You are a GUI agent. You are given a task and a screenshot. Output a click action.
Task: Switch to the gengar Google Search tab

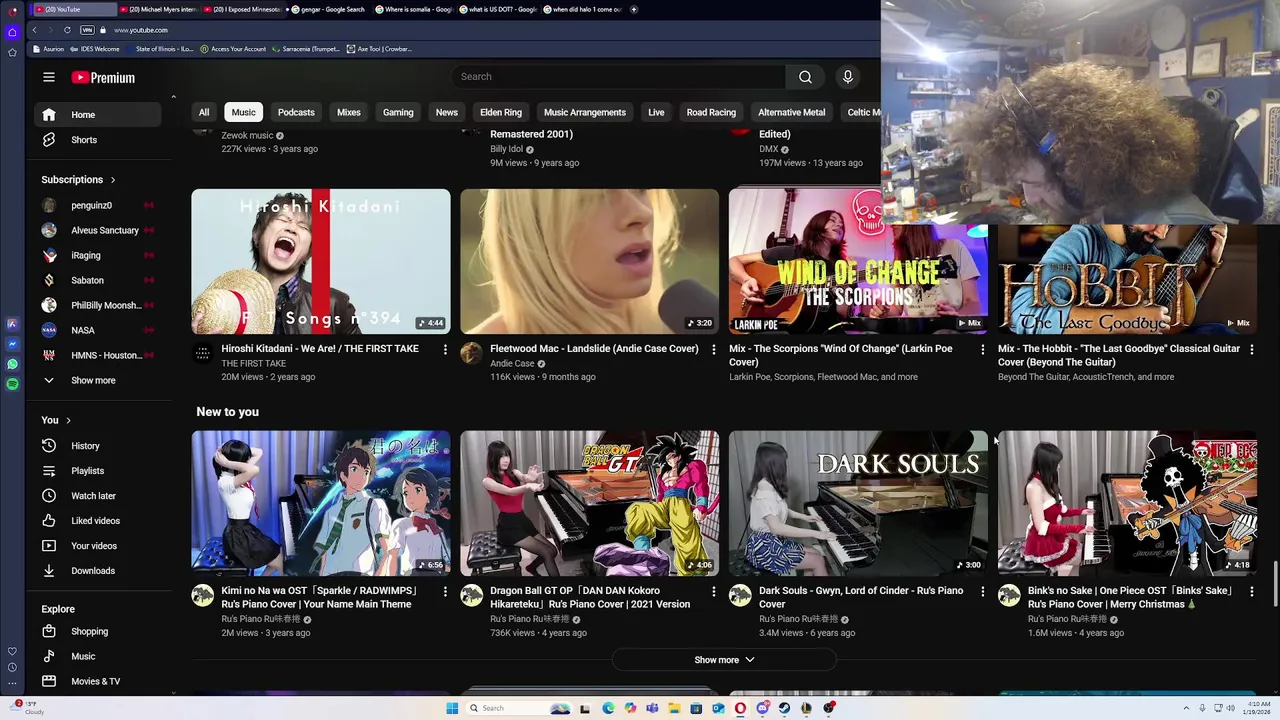point(328,9)
